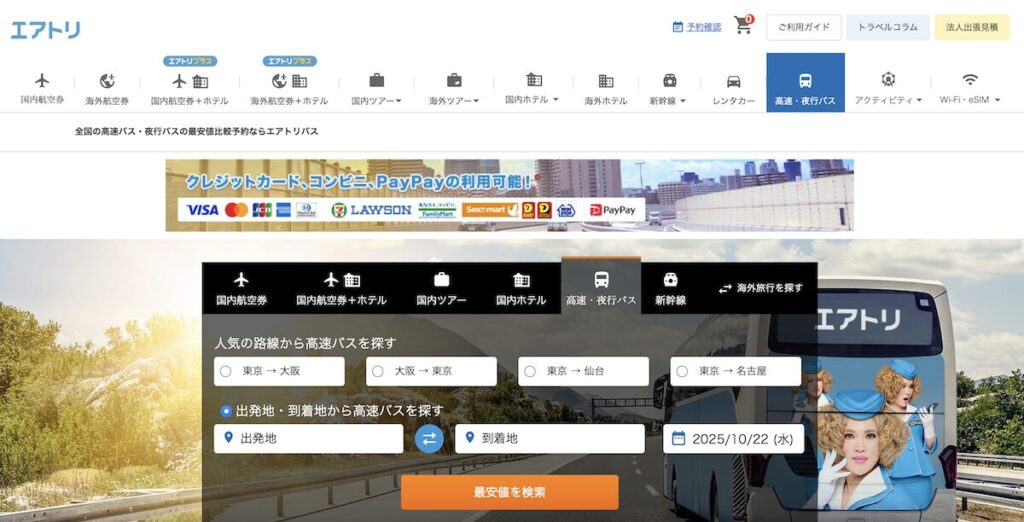This screenshot has width=1024, height=522.
Task: Click the payment methods banner
Action: pyautogui.click(x=509, y=195)
